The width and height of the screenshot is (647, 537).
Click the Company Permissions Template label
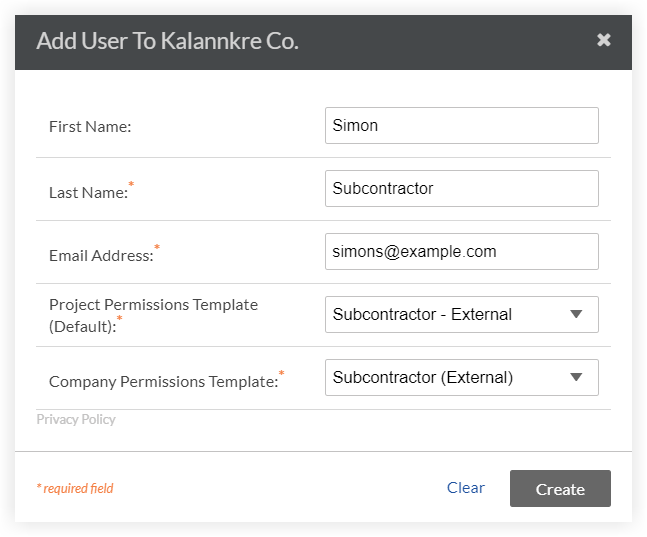coord(162,381)
